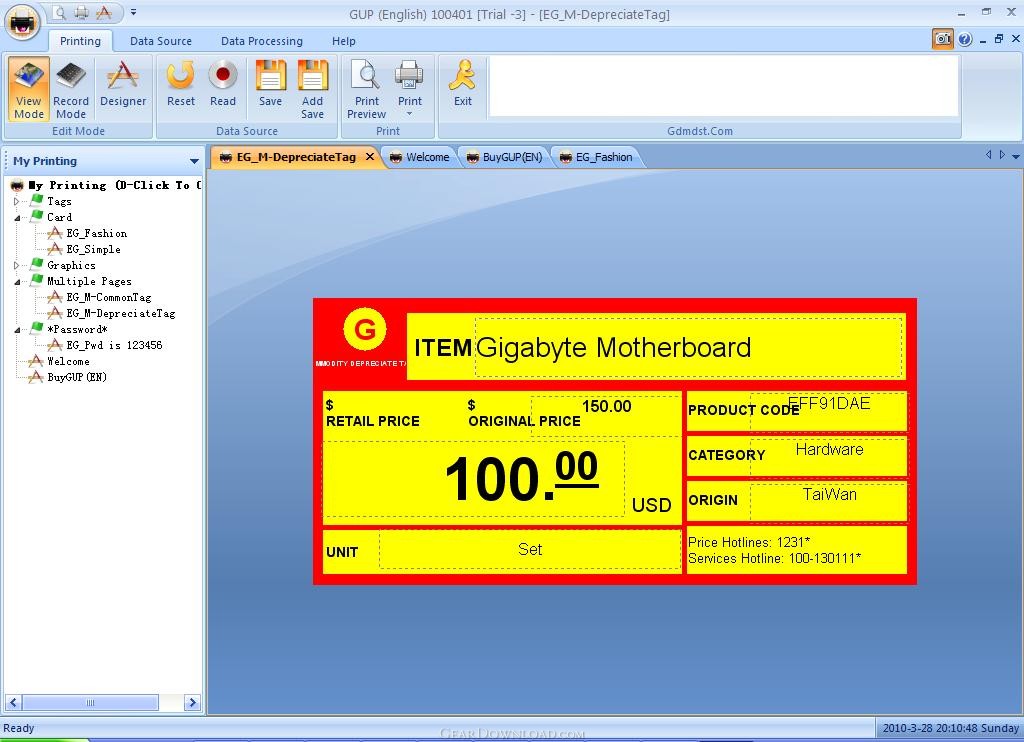Click the tree panel scroll-left arrow
This screenshot has width=1024, height=742.
pyautogui.click(x=12, y=703)
